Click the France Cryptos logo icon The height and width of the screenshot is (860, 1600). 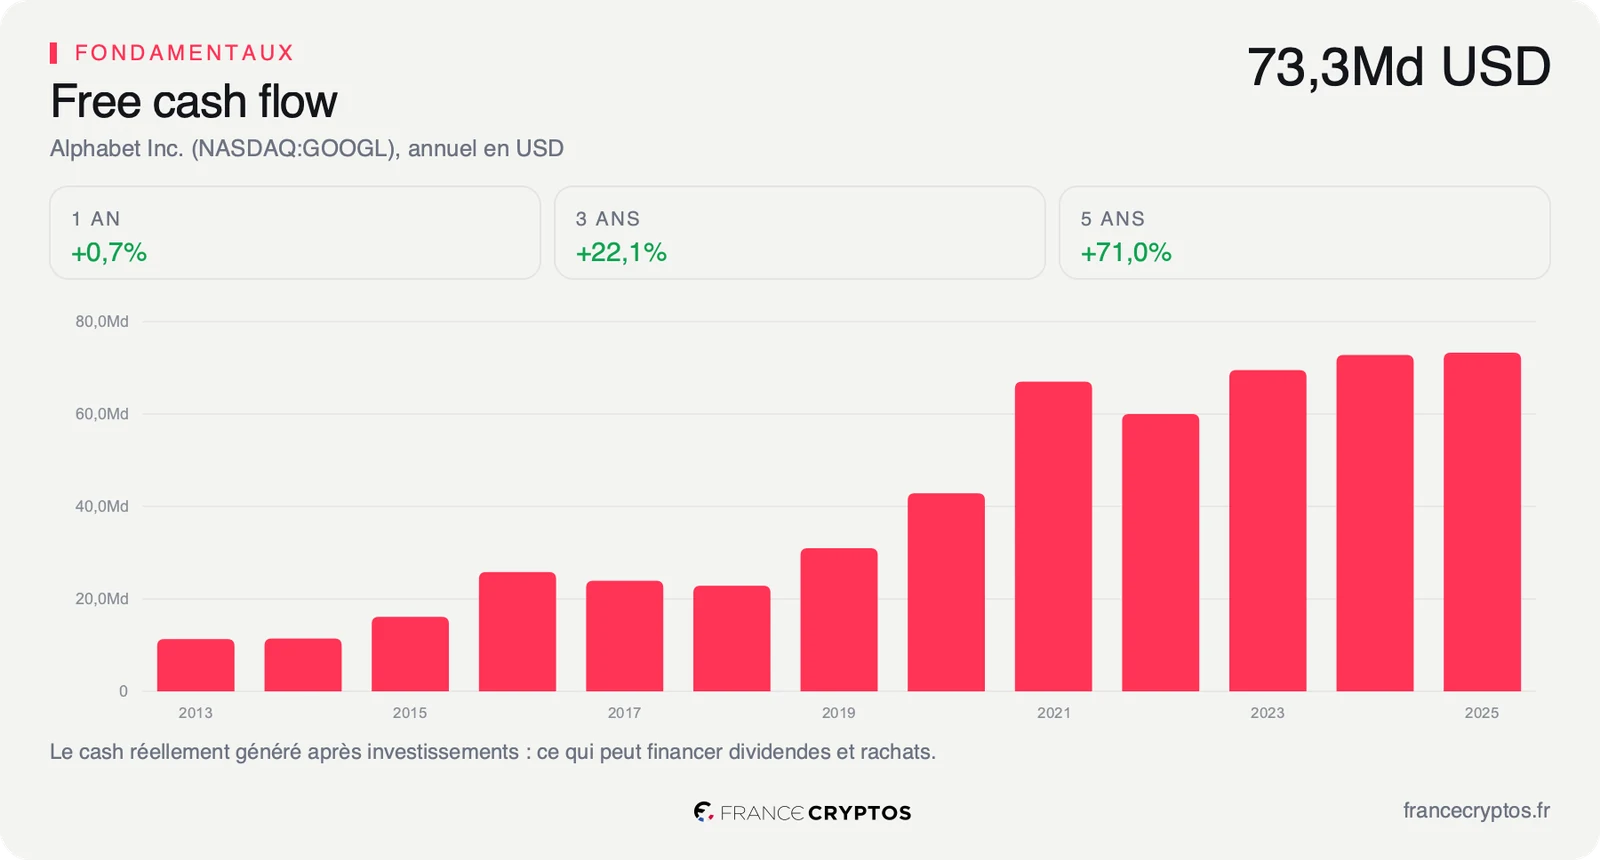click(704, 812)
